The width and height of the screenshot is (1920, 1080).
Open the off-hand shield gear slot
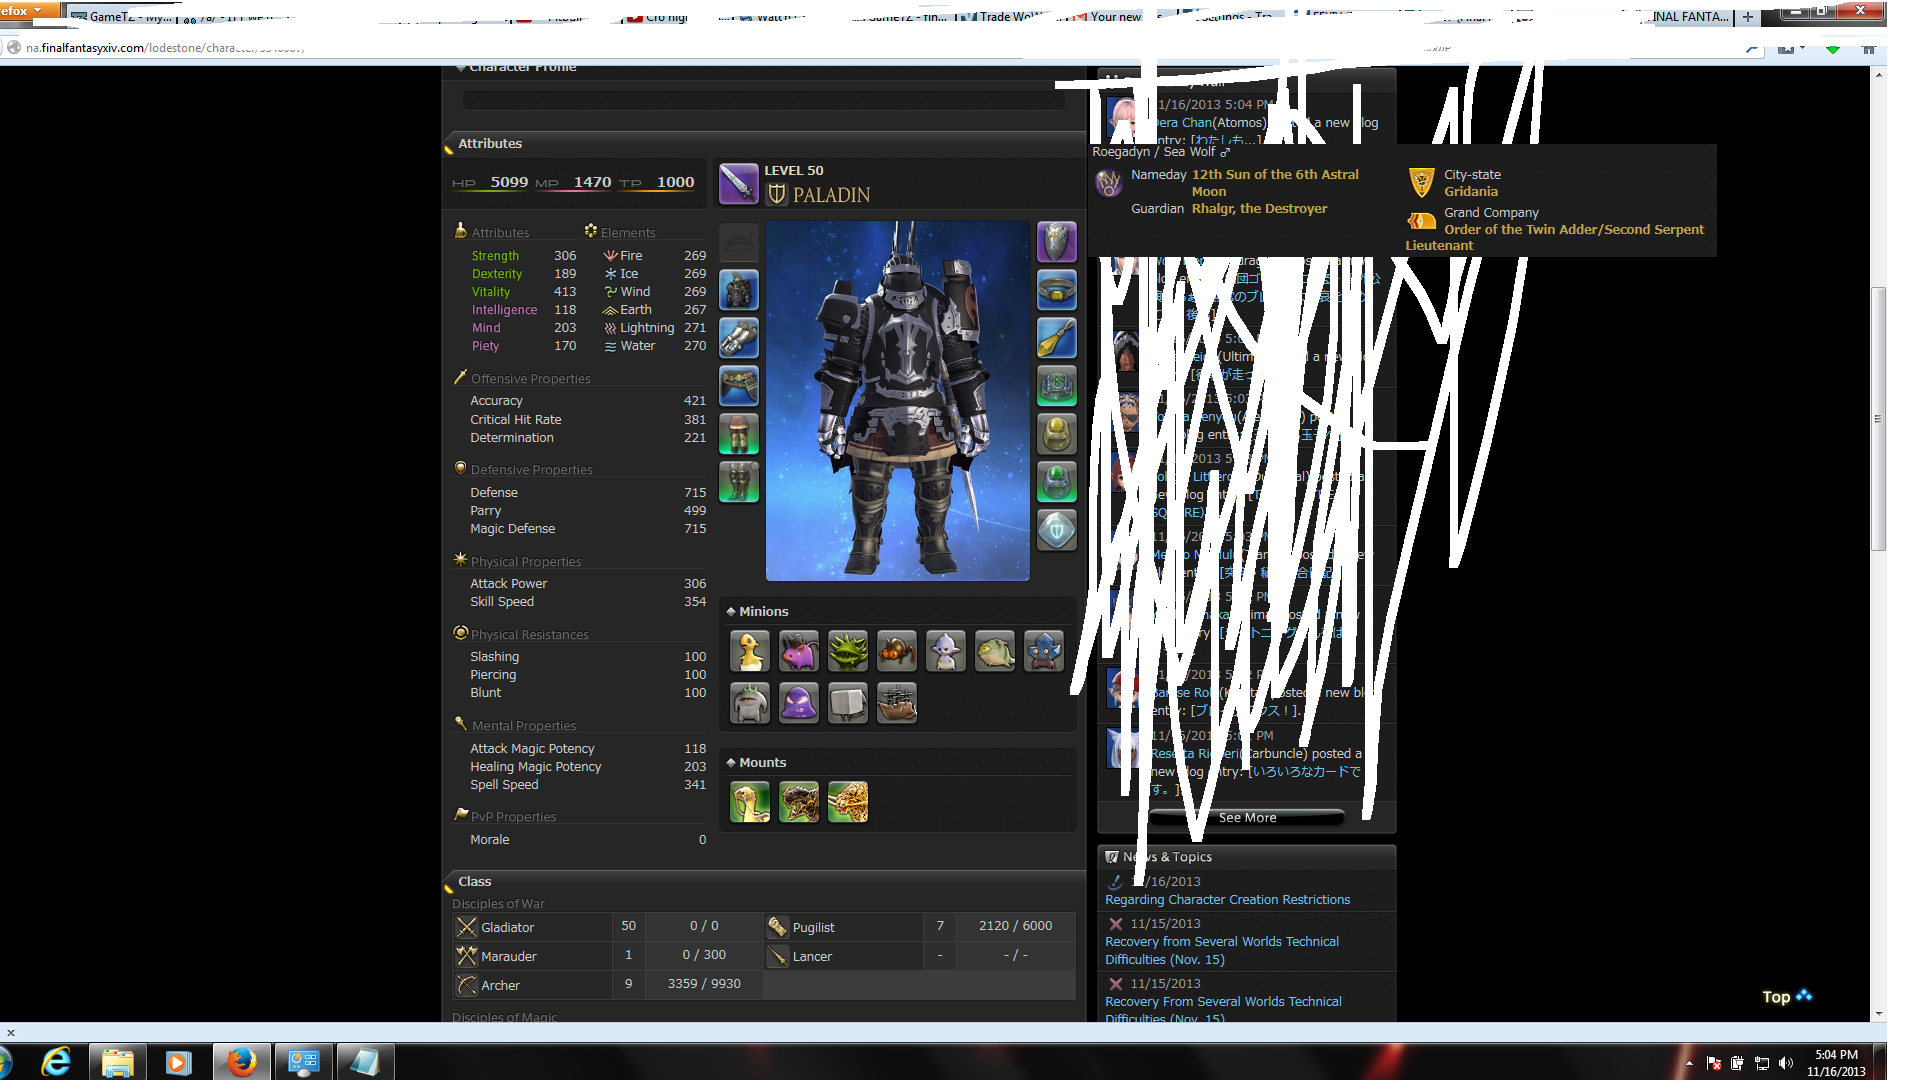pyautogui.click(x=1056, y=242)
